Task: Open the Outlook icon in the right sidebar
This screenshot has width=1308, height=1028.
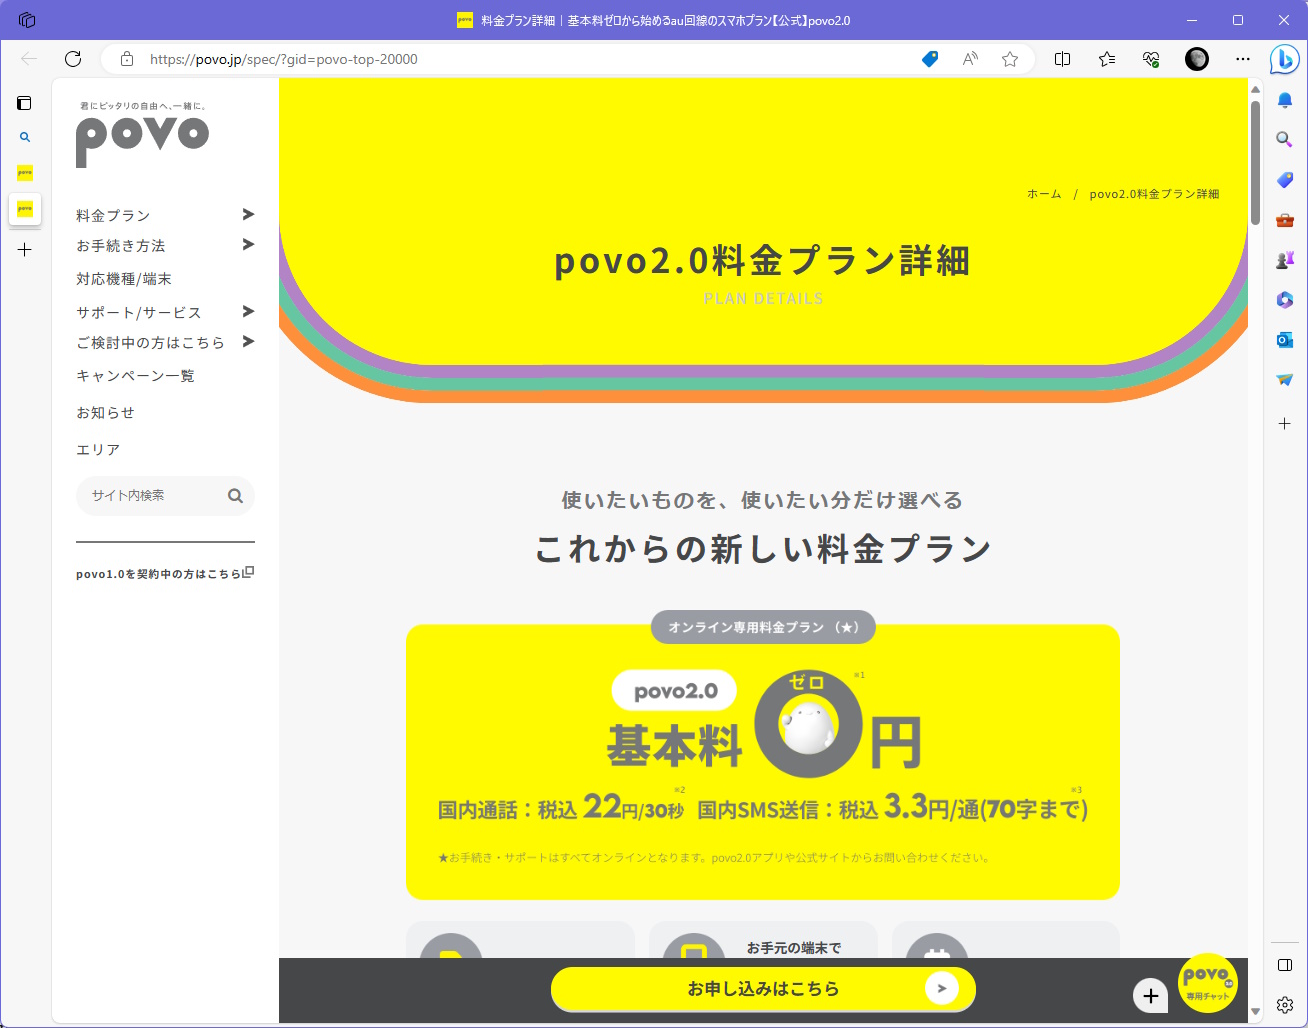Action: tap(1284, 341)
